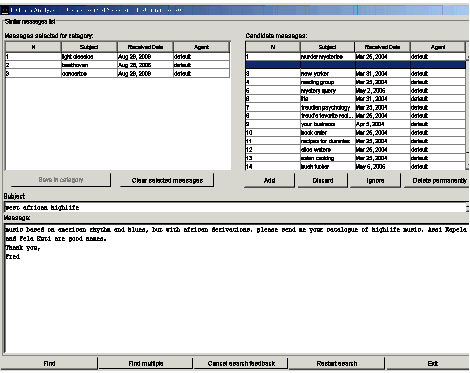470x373 pixels.
Task: Click the candidate messages table vertical scrollbar
Action: (468, 110)
